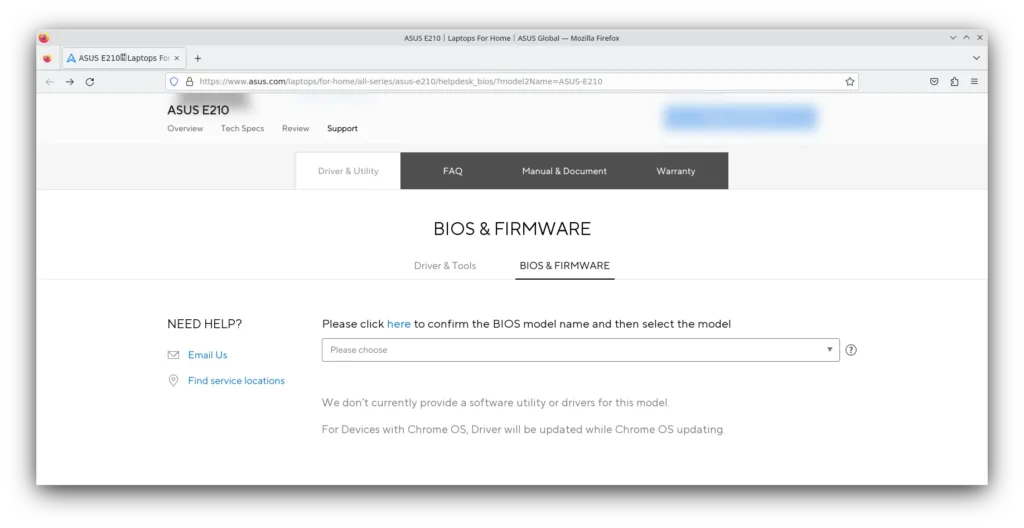Click the Firefox logo in title bar
This screenshot has height=528, width=1024.
pos(44,38)
